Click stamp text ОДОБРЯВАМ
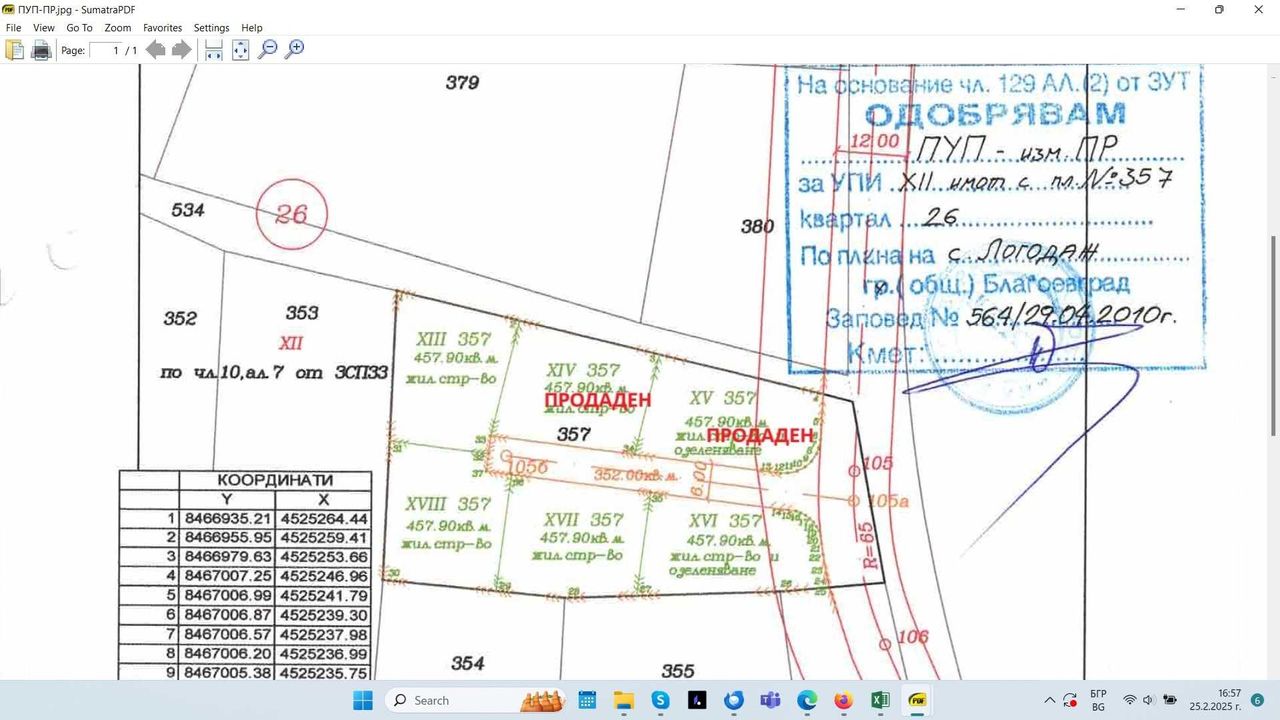Viewport: 1280px width, 720px height. (994, 114)
